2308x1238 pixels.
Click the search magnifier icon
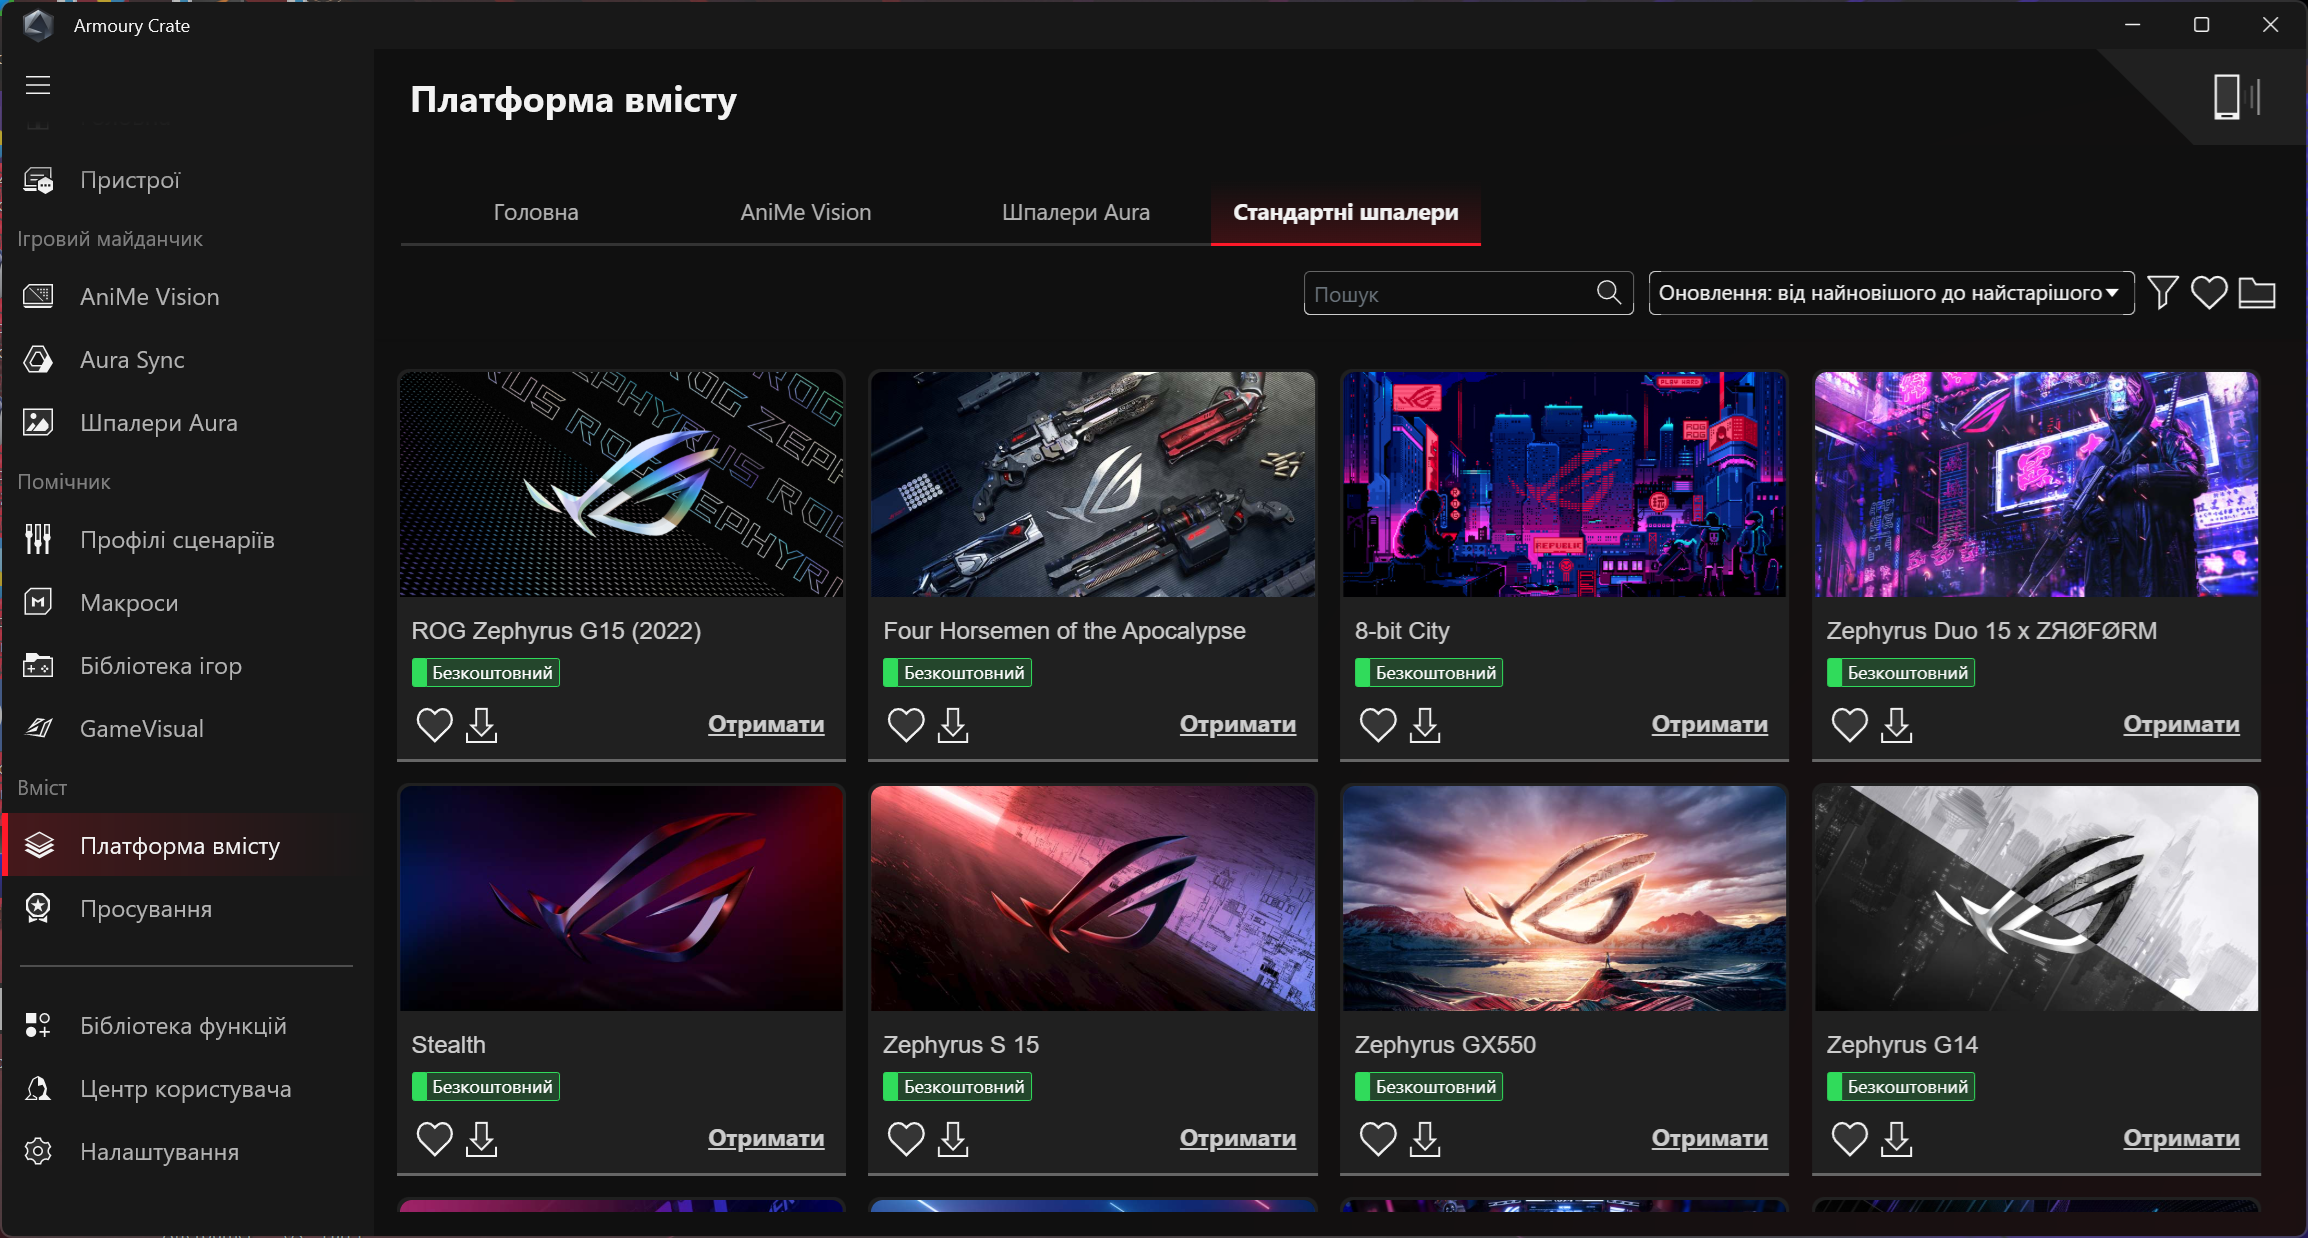(1608, 292)
